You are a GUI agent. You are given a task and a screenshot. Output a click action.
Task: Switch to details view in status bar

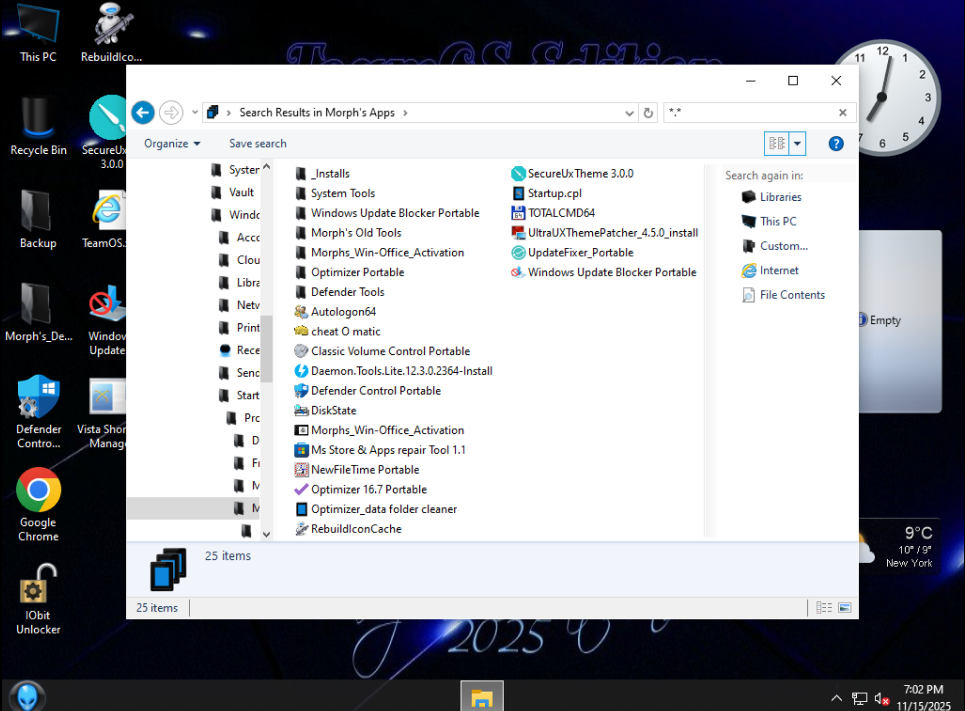(824, 607)
